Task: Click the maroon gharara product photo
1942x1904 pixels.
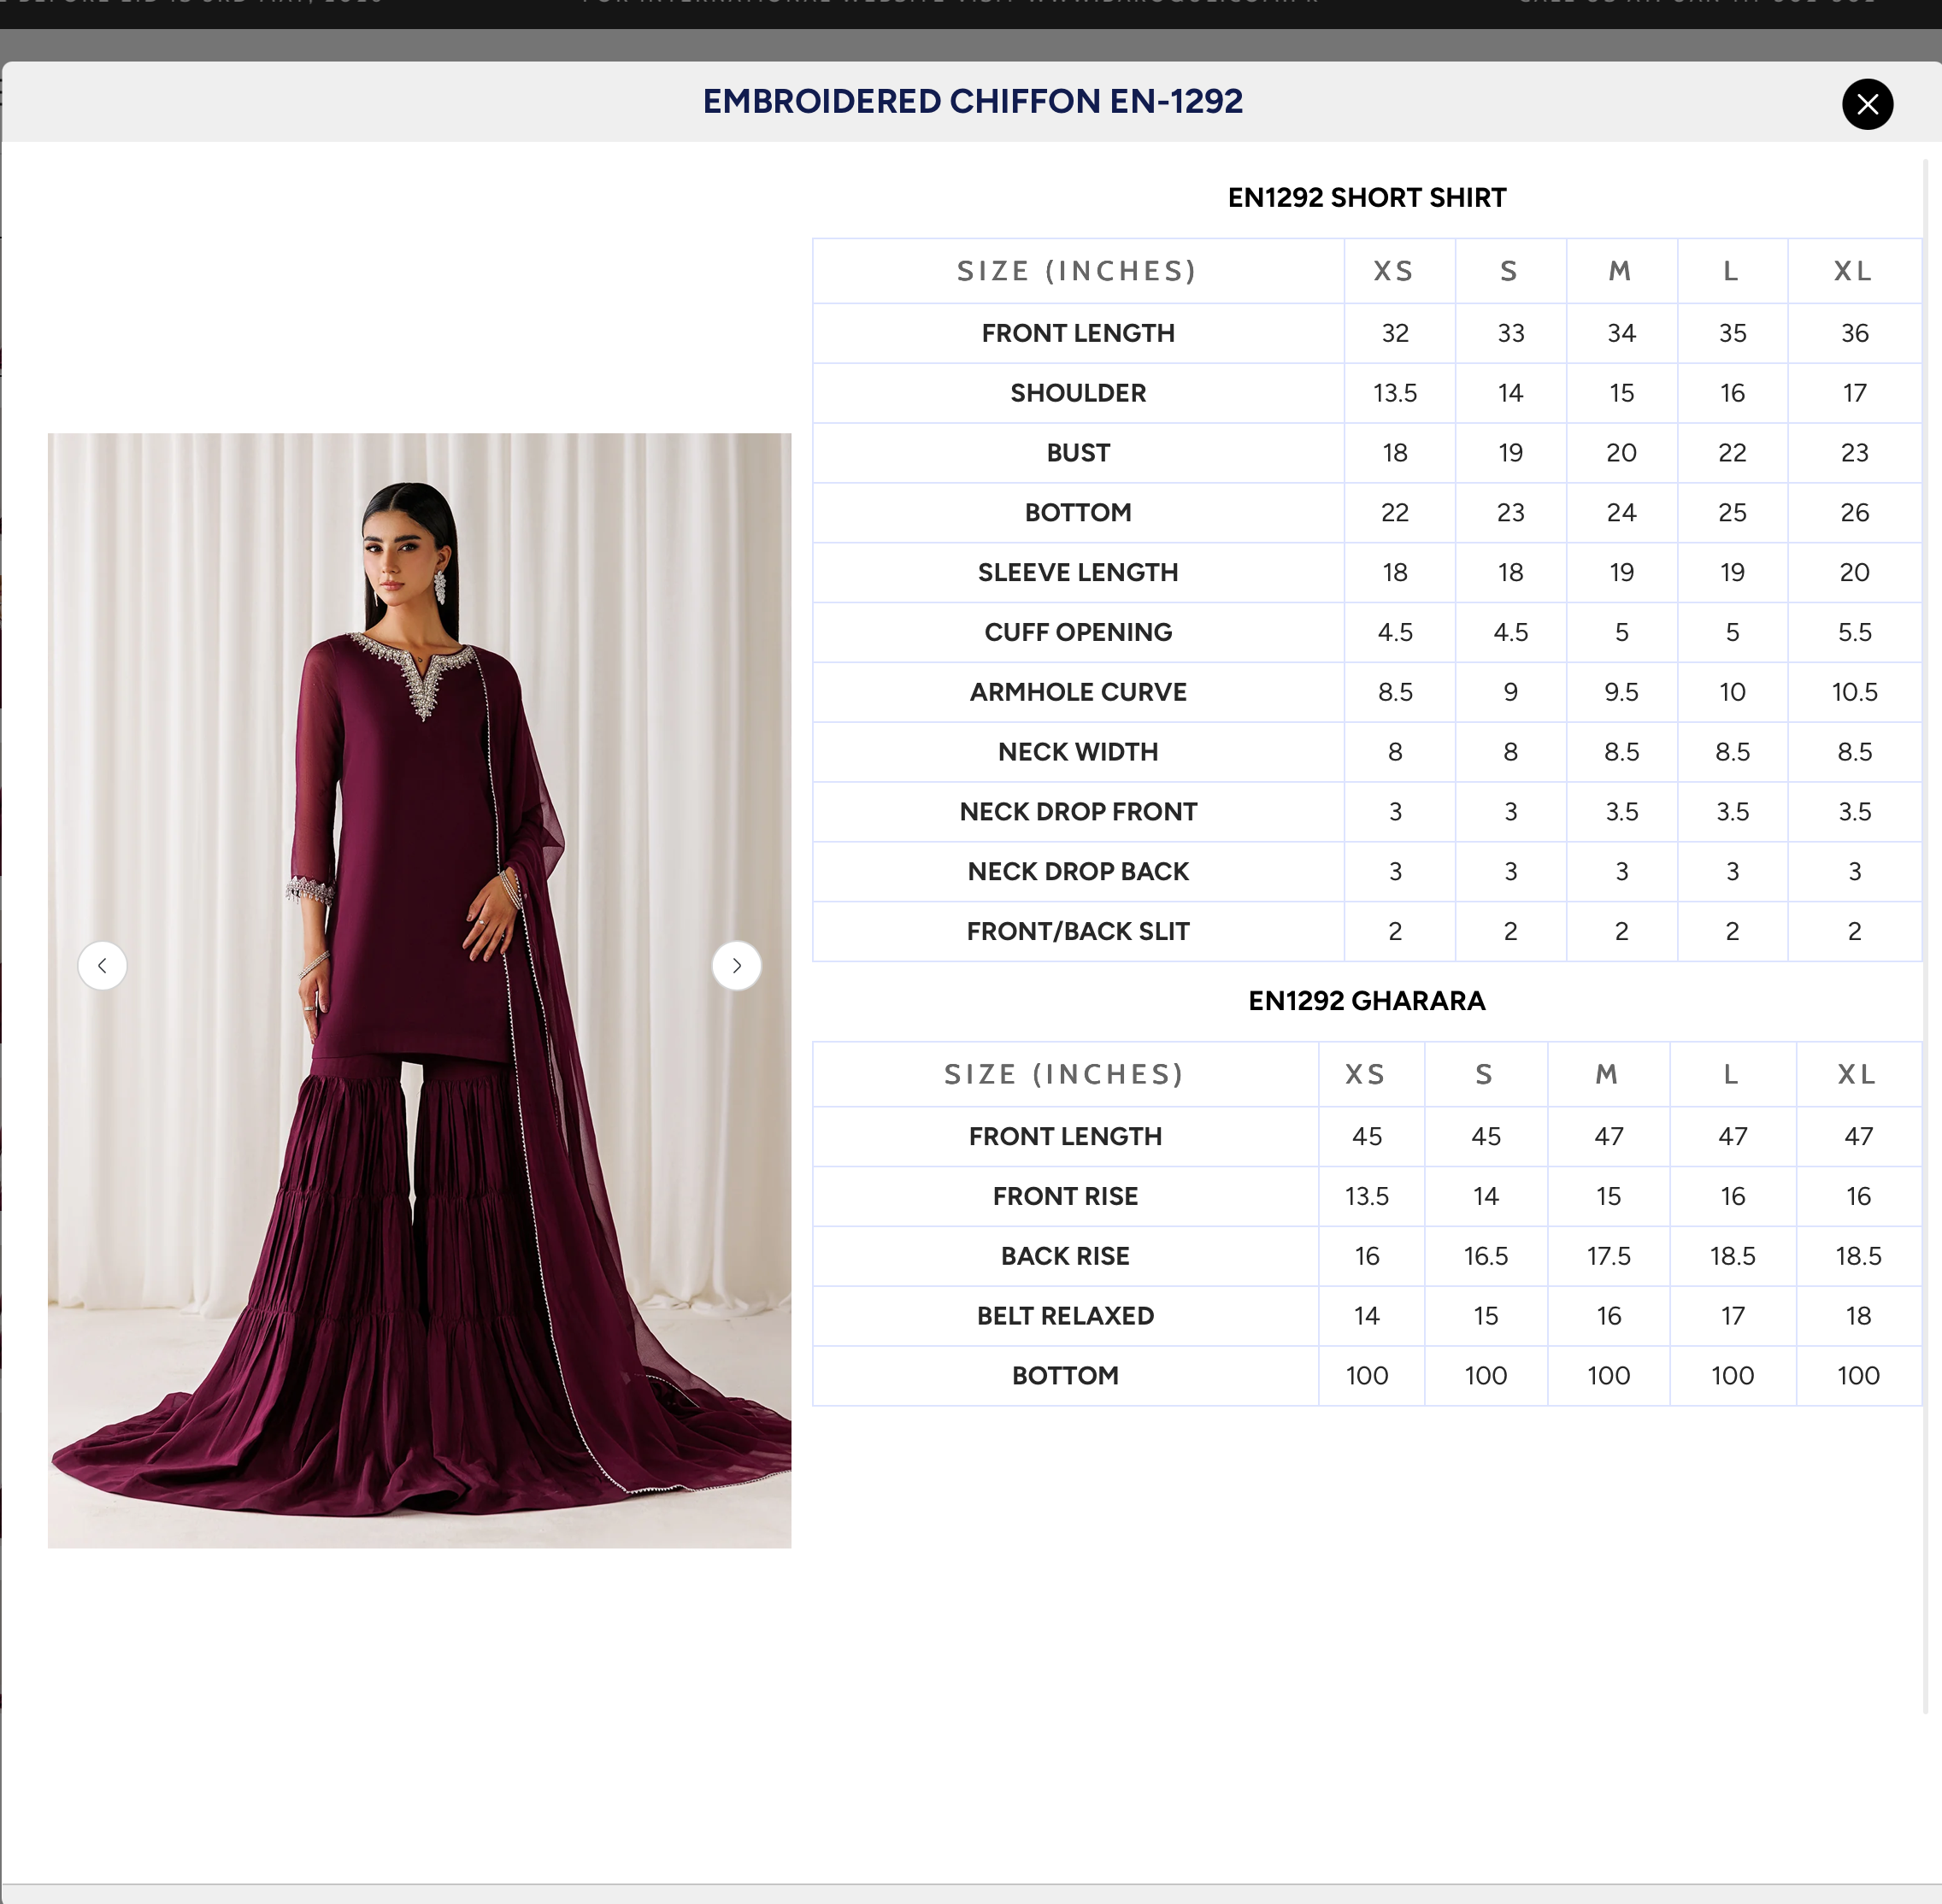Action: 419,990
